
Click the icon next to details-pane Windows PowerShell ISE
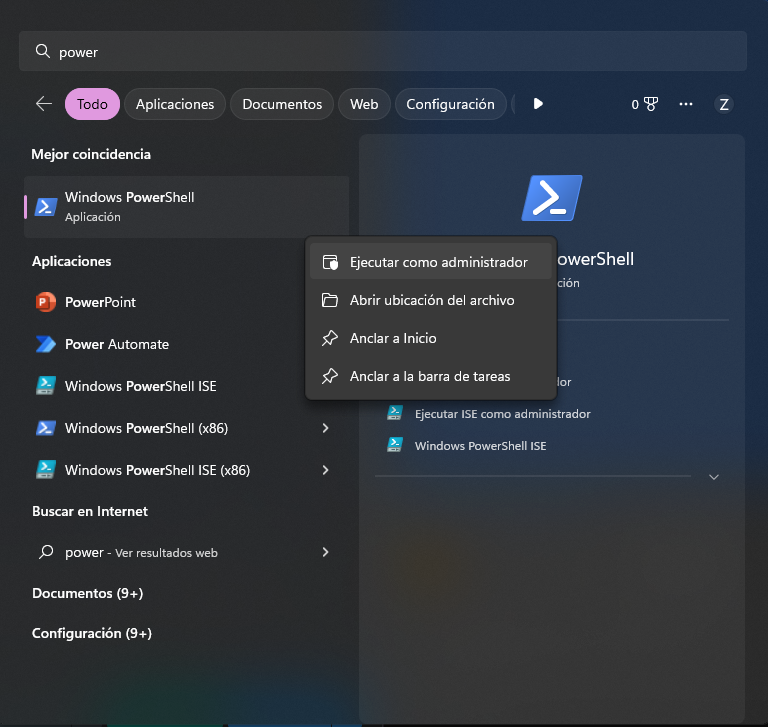coord(395,444)
